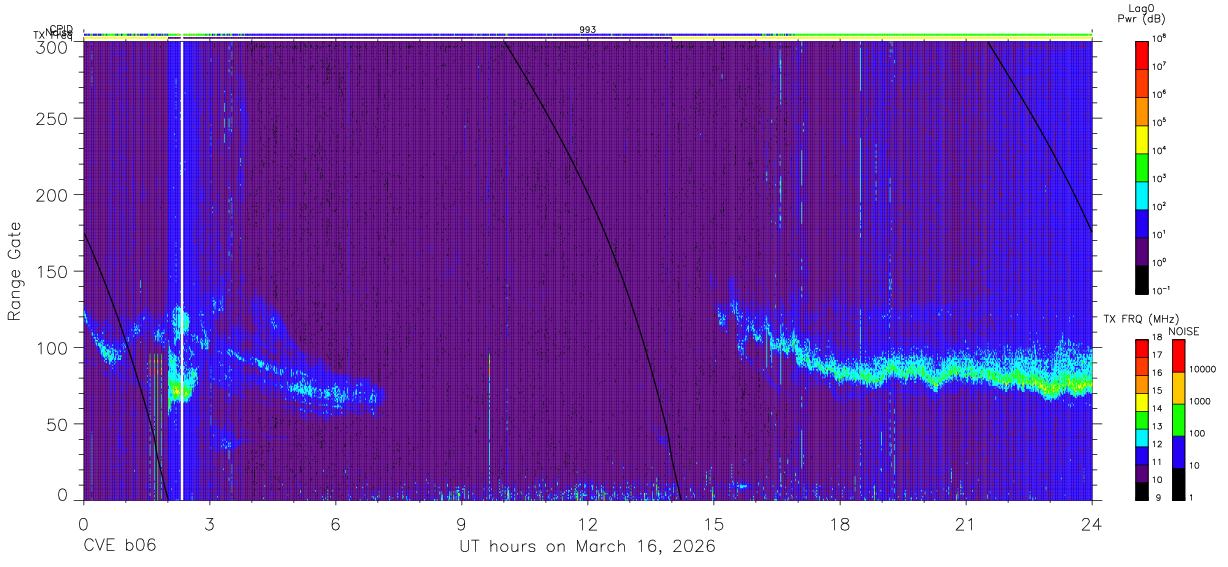
Task: Click the red 17-18 MHz segment of TX FRQ colorbar
Action: [1142, 348]
